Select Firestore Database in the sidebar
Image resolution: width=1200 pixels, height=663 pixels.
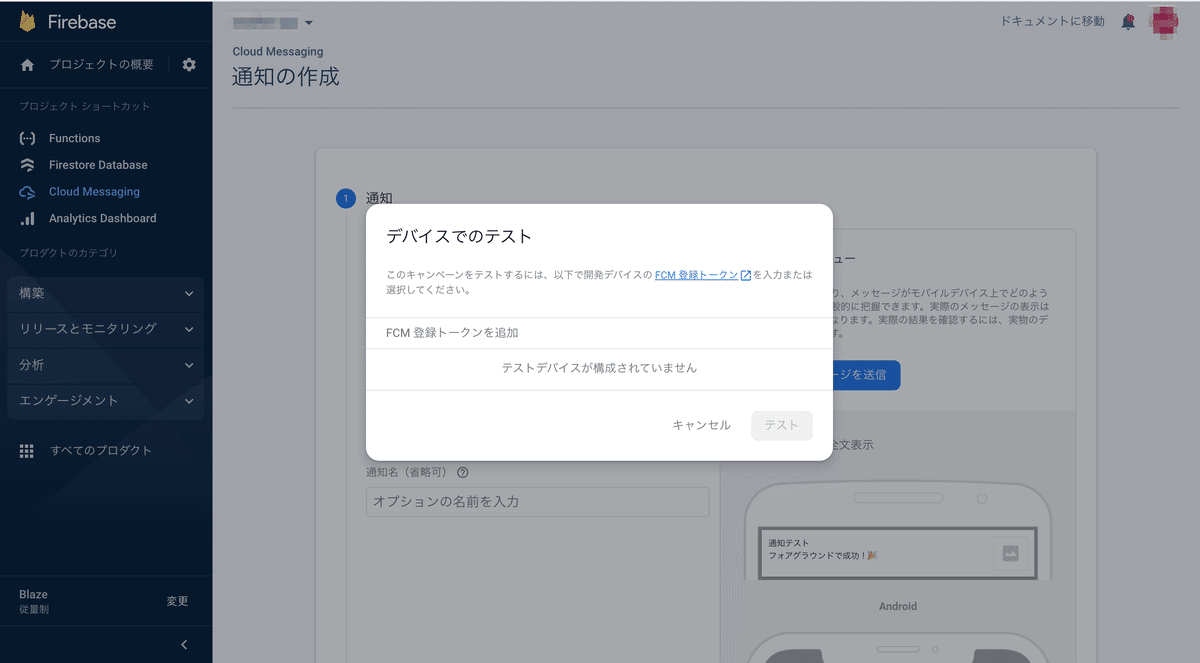98,165
